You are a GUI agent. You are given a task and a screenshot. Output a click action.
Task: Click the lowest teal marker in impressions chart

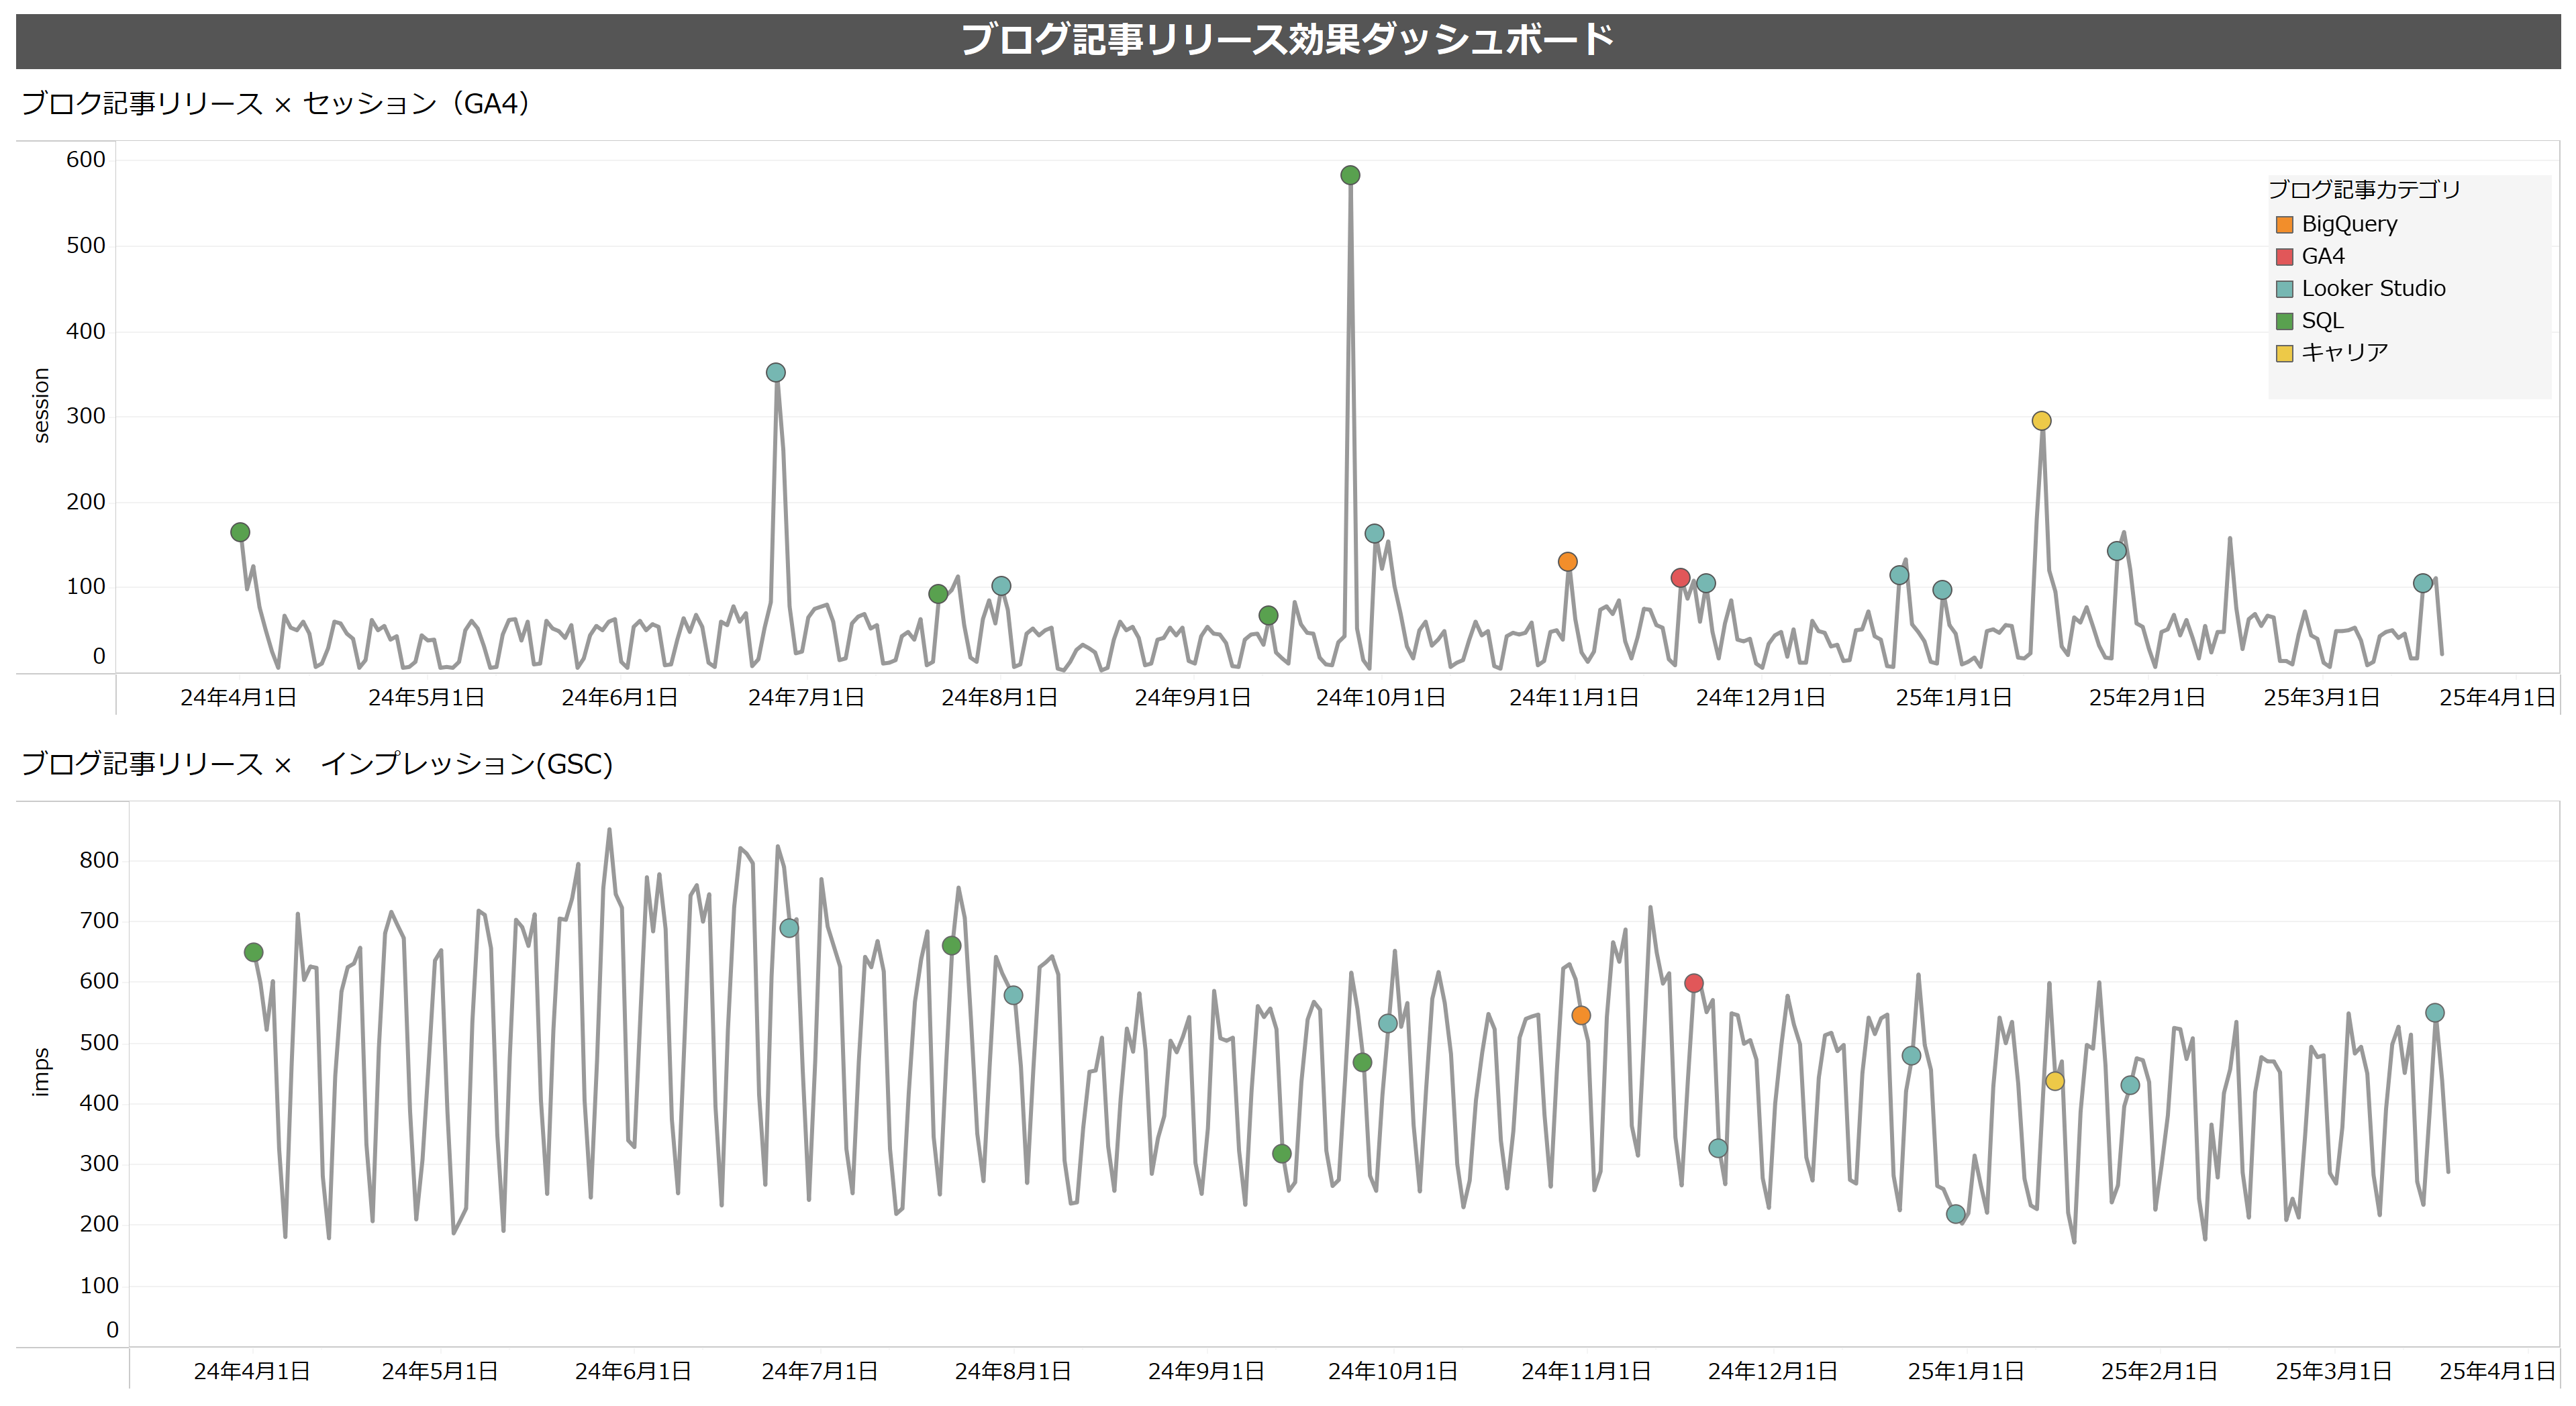1955,1214
